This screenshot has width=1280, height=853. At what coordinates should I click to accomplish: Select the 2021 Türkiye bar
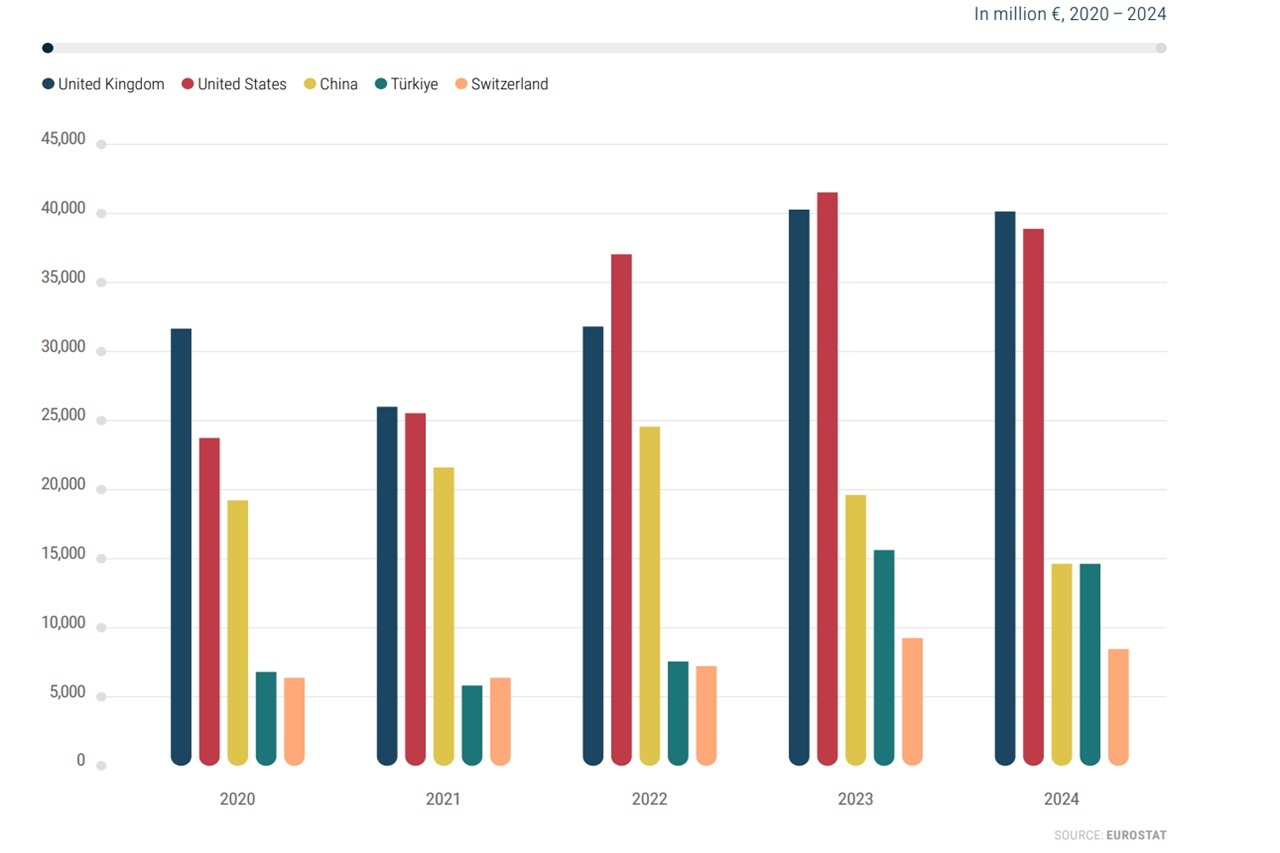click(x=472, y=726)
